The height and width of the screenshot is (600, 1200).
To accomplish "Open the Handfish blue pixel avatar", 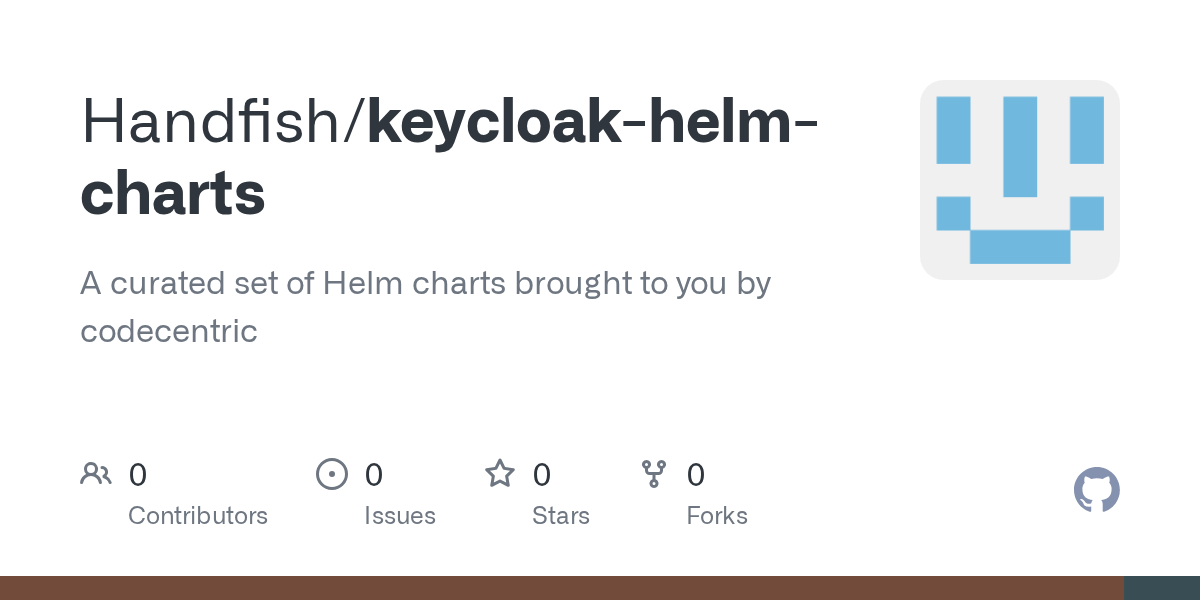I will pyautogui.click(x=1020, y=180).
